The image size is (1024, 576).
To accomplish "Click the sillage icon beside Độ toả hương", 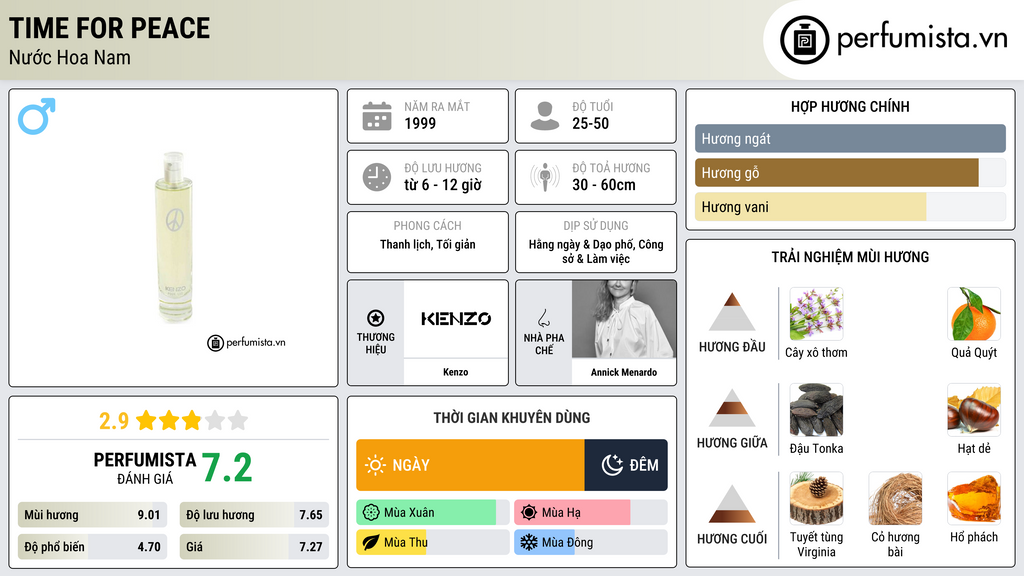I will pos(545,177).
